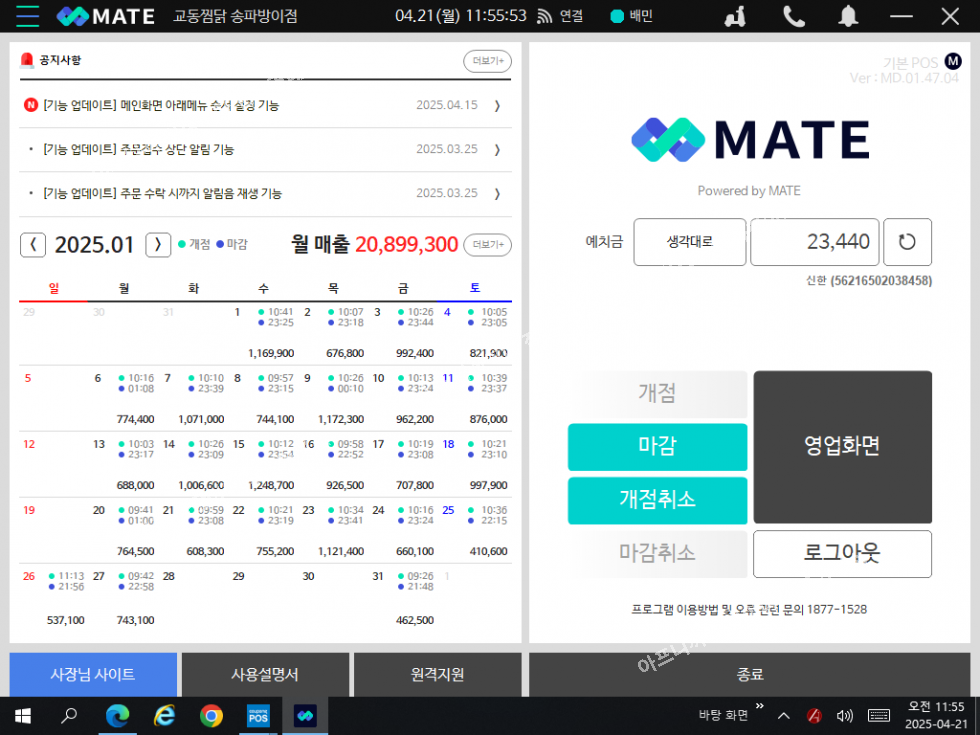980x735 pixels.
Task: Go to previous month in calendar
Action: [x=33, y=244]
